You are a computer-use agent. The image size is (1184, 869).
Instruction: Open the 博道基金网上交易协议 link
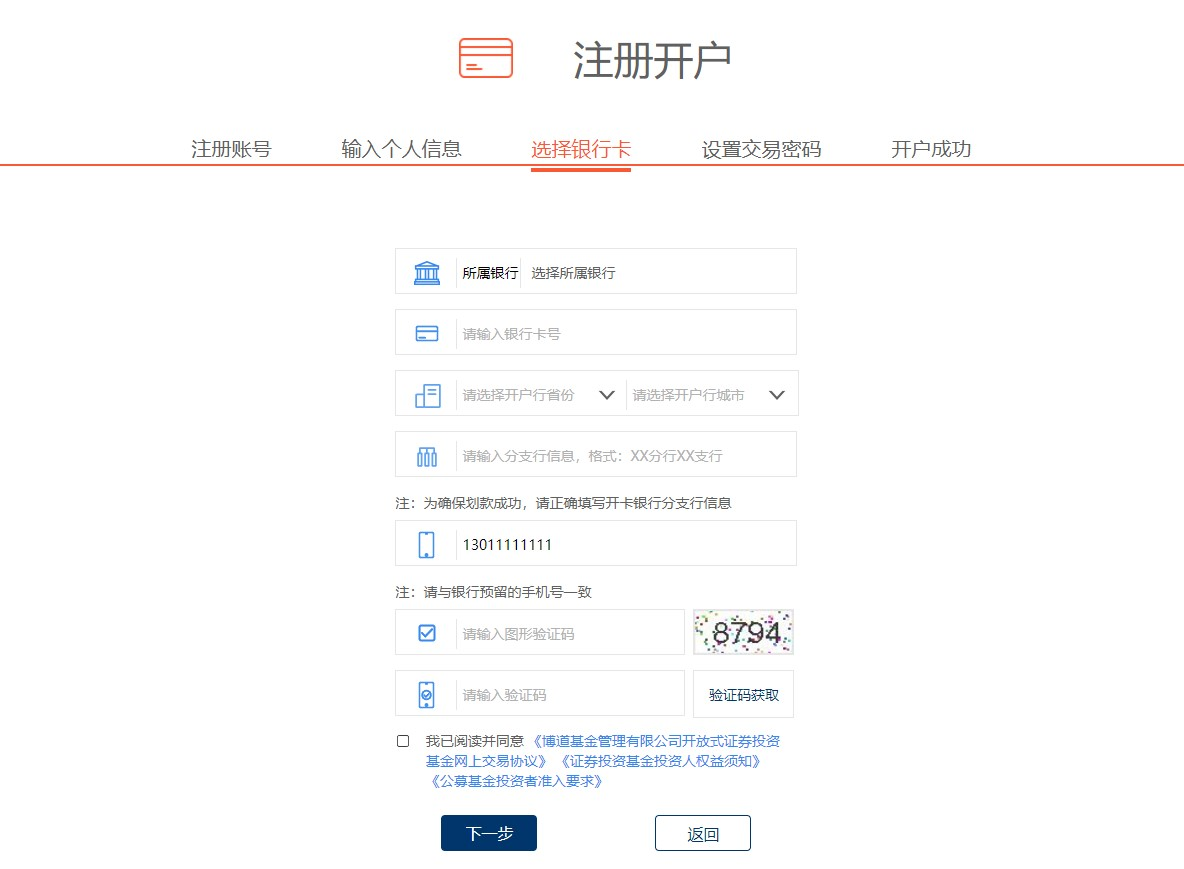(x=603, y=751)
